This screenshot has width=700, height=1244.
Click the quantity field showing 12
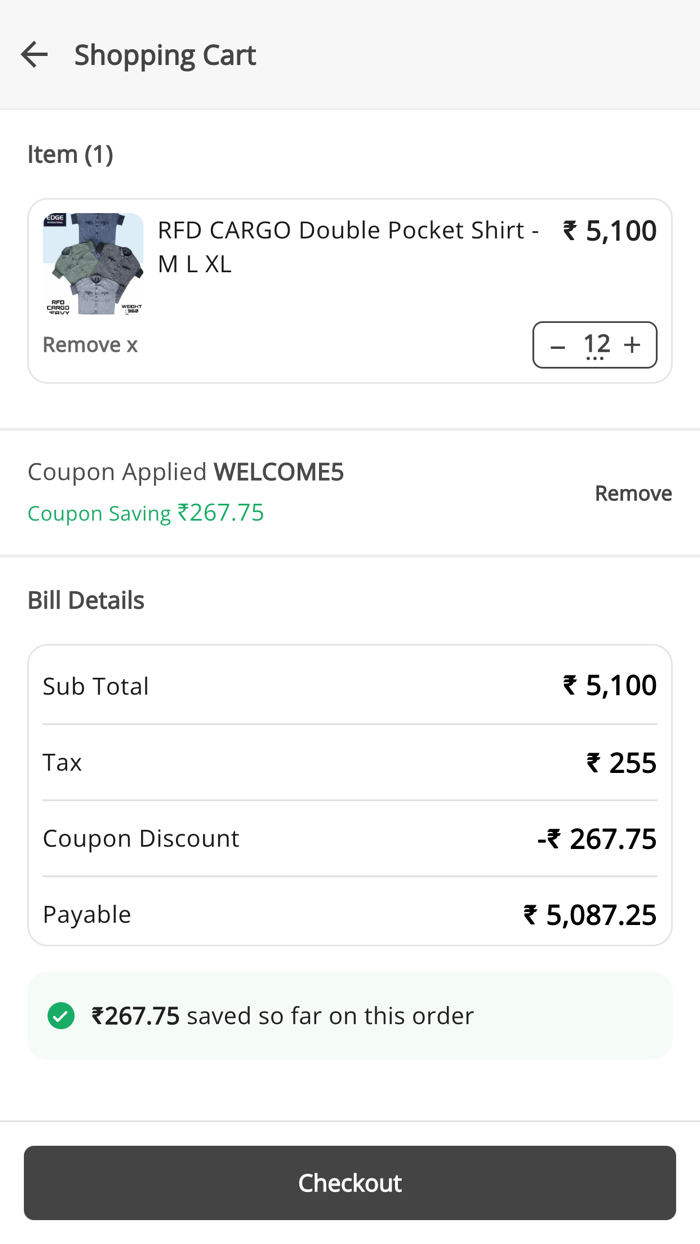point(596,345)
